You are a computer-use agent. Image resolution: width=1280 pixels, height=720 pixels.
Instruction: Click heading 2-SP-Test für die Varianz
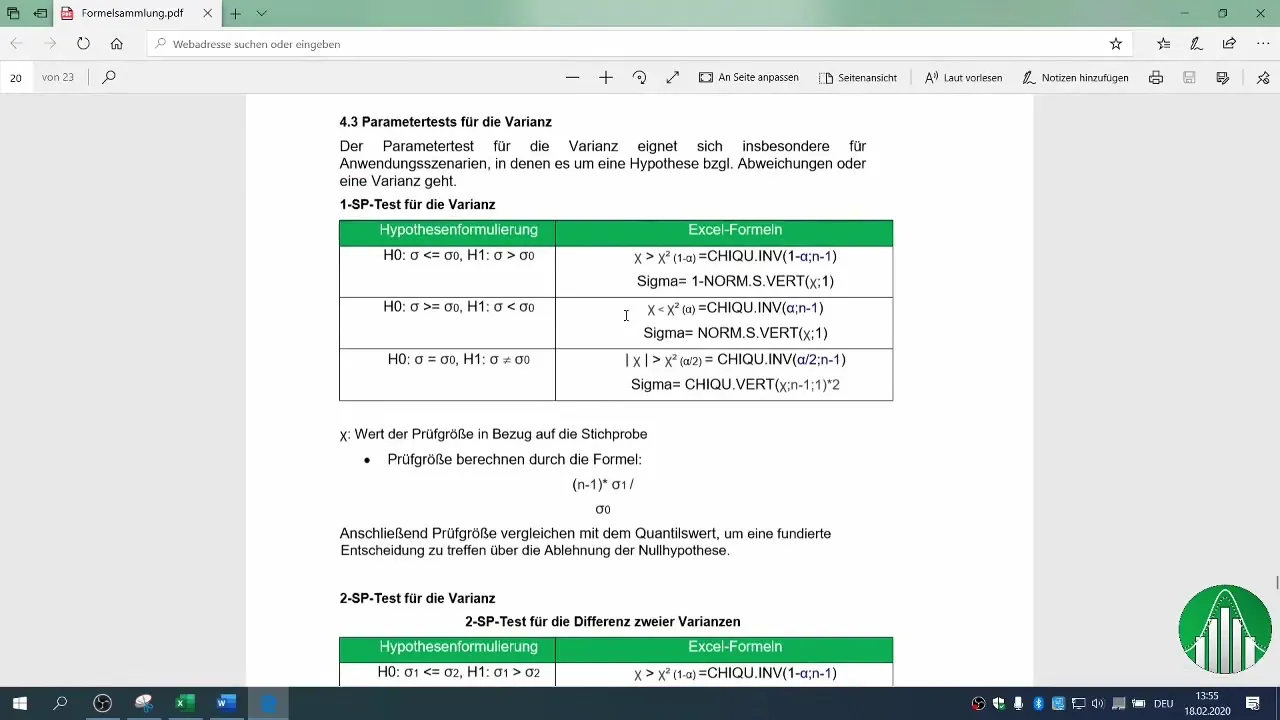point(417,598)
